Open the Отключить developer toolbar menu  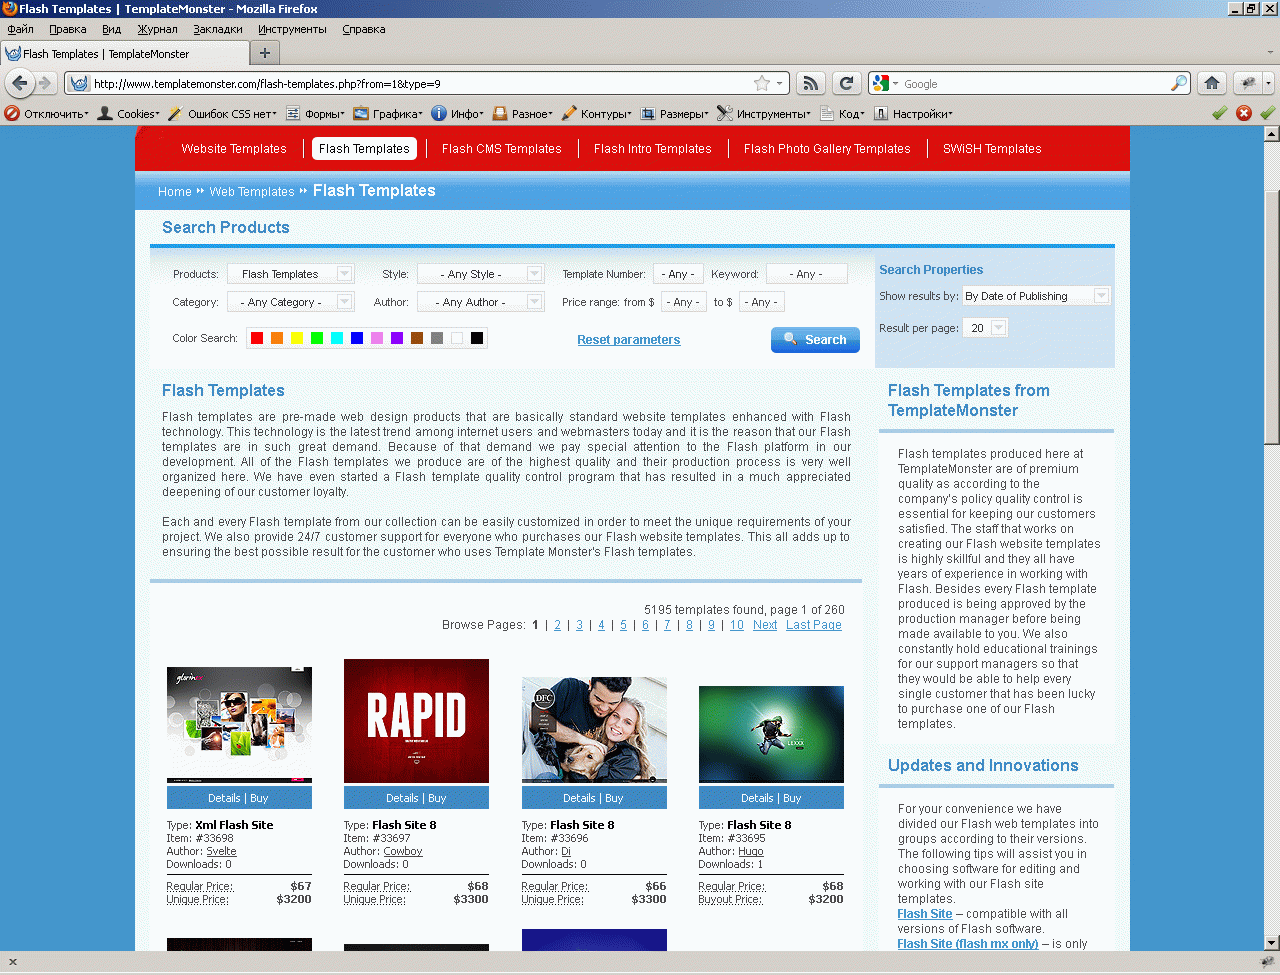47,114
